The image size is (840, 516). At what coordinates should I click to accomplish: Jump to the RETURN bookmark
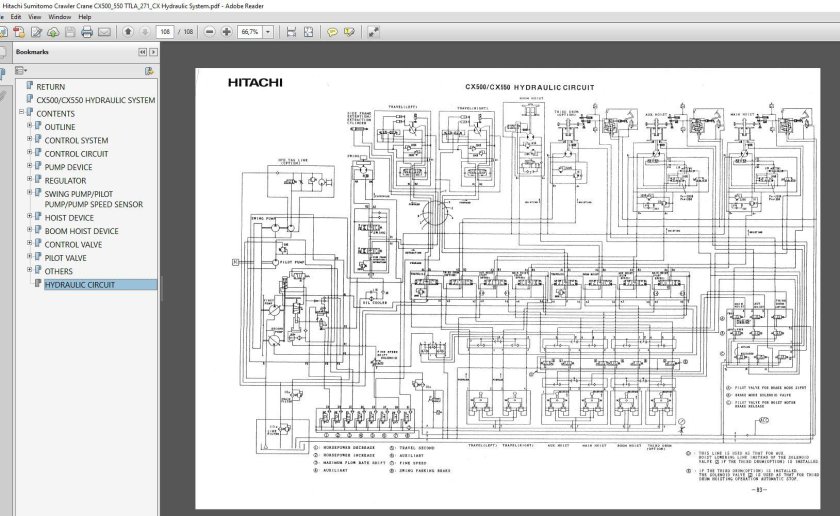(50, 87)
